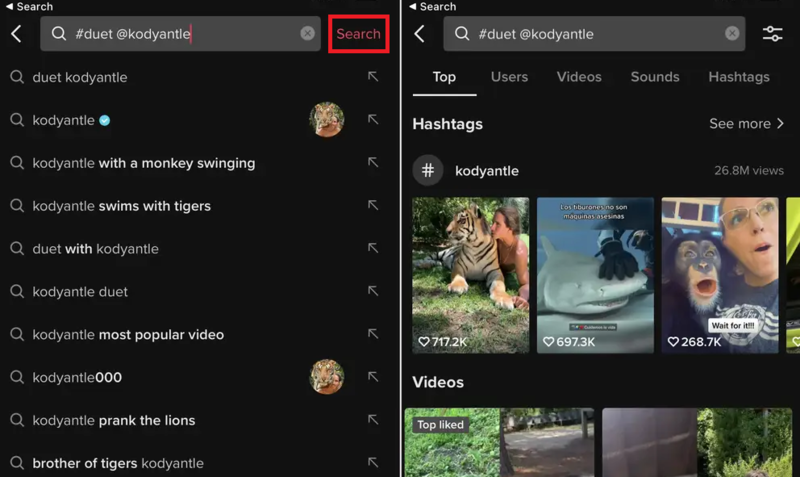Screen dimensions: 800x477
Task: Click the Videos section heading
Action: tap(438, 382)
